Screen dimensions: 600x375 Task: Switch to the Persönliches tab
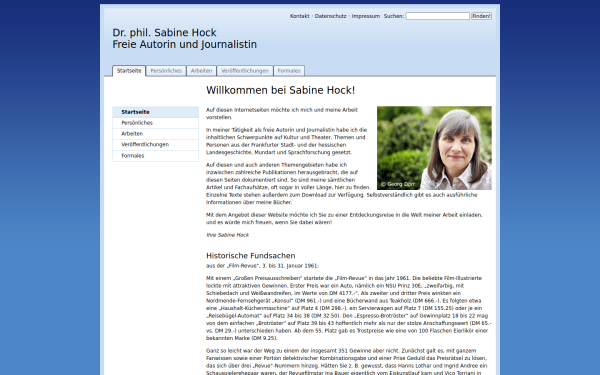[166, 71]
